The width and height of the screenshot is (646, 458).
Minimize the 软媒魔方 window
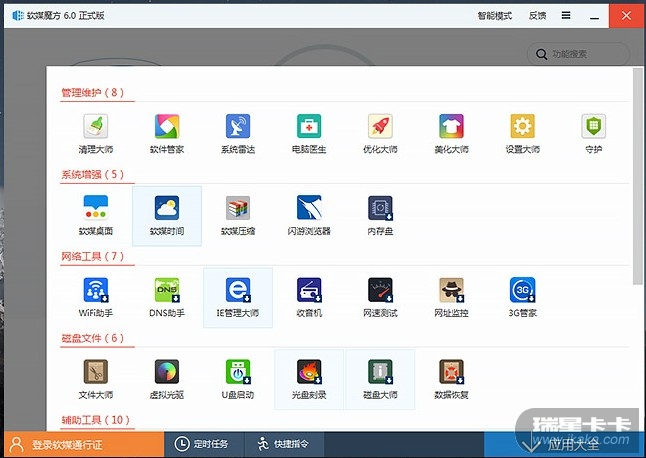pos(594,16)
